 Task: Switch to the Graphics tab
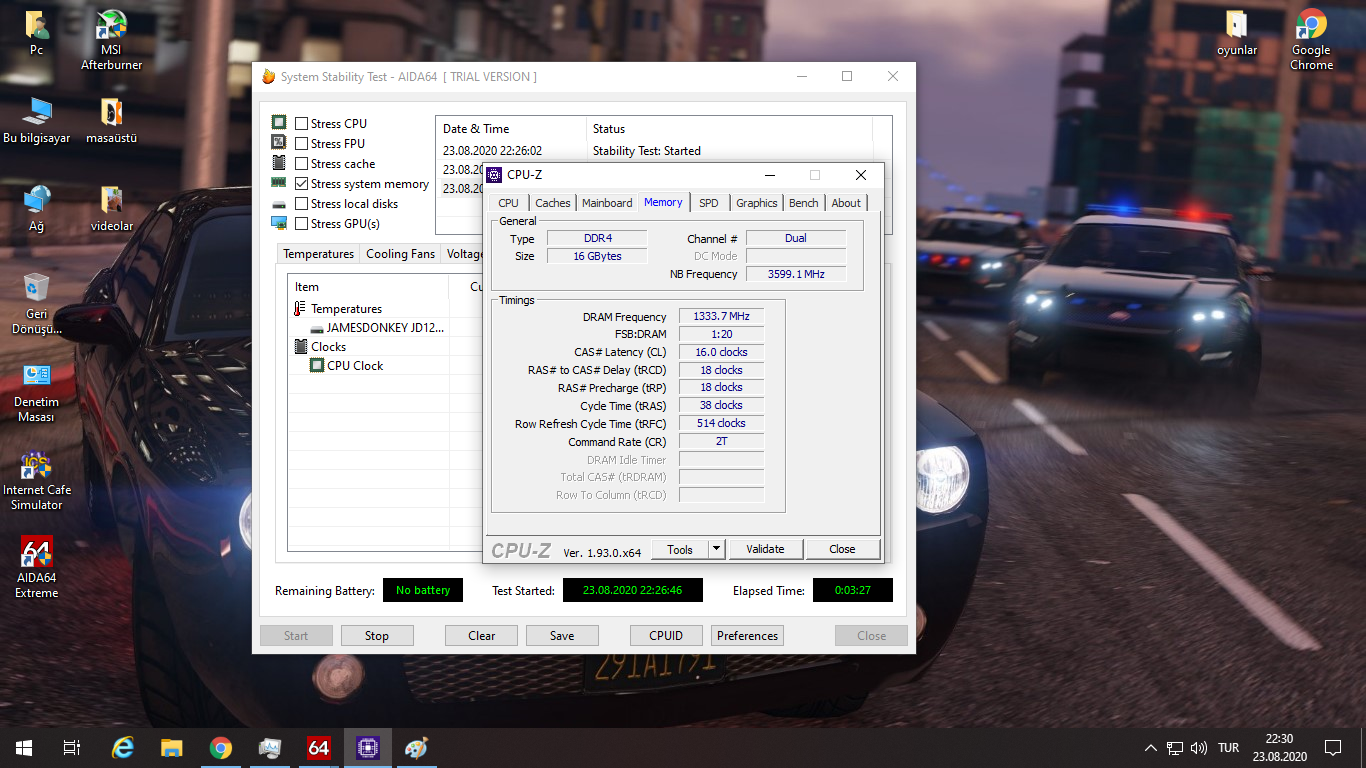(756, 203)
